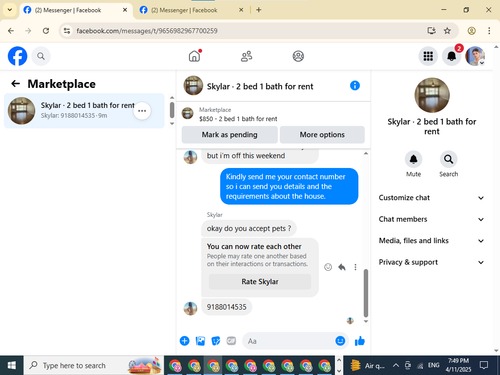The width and height of the screenshot is (500, 375).
Task: Open more actions plus icon in composer
Action: pos(184,341)
